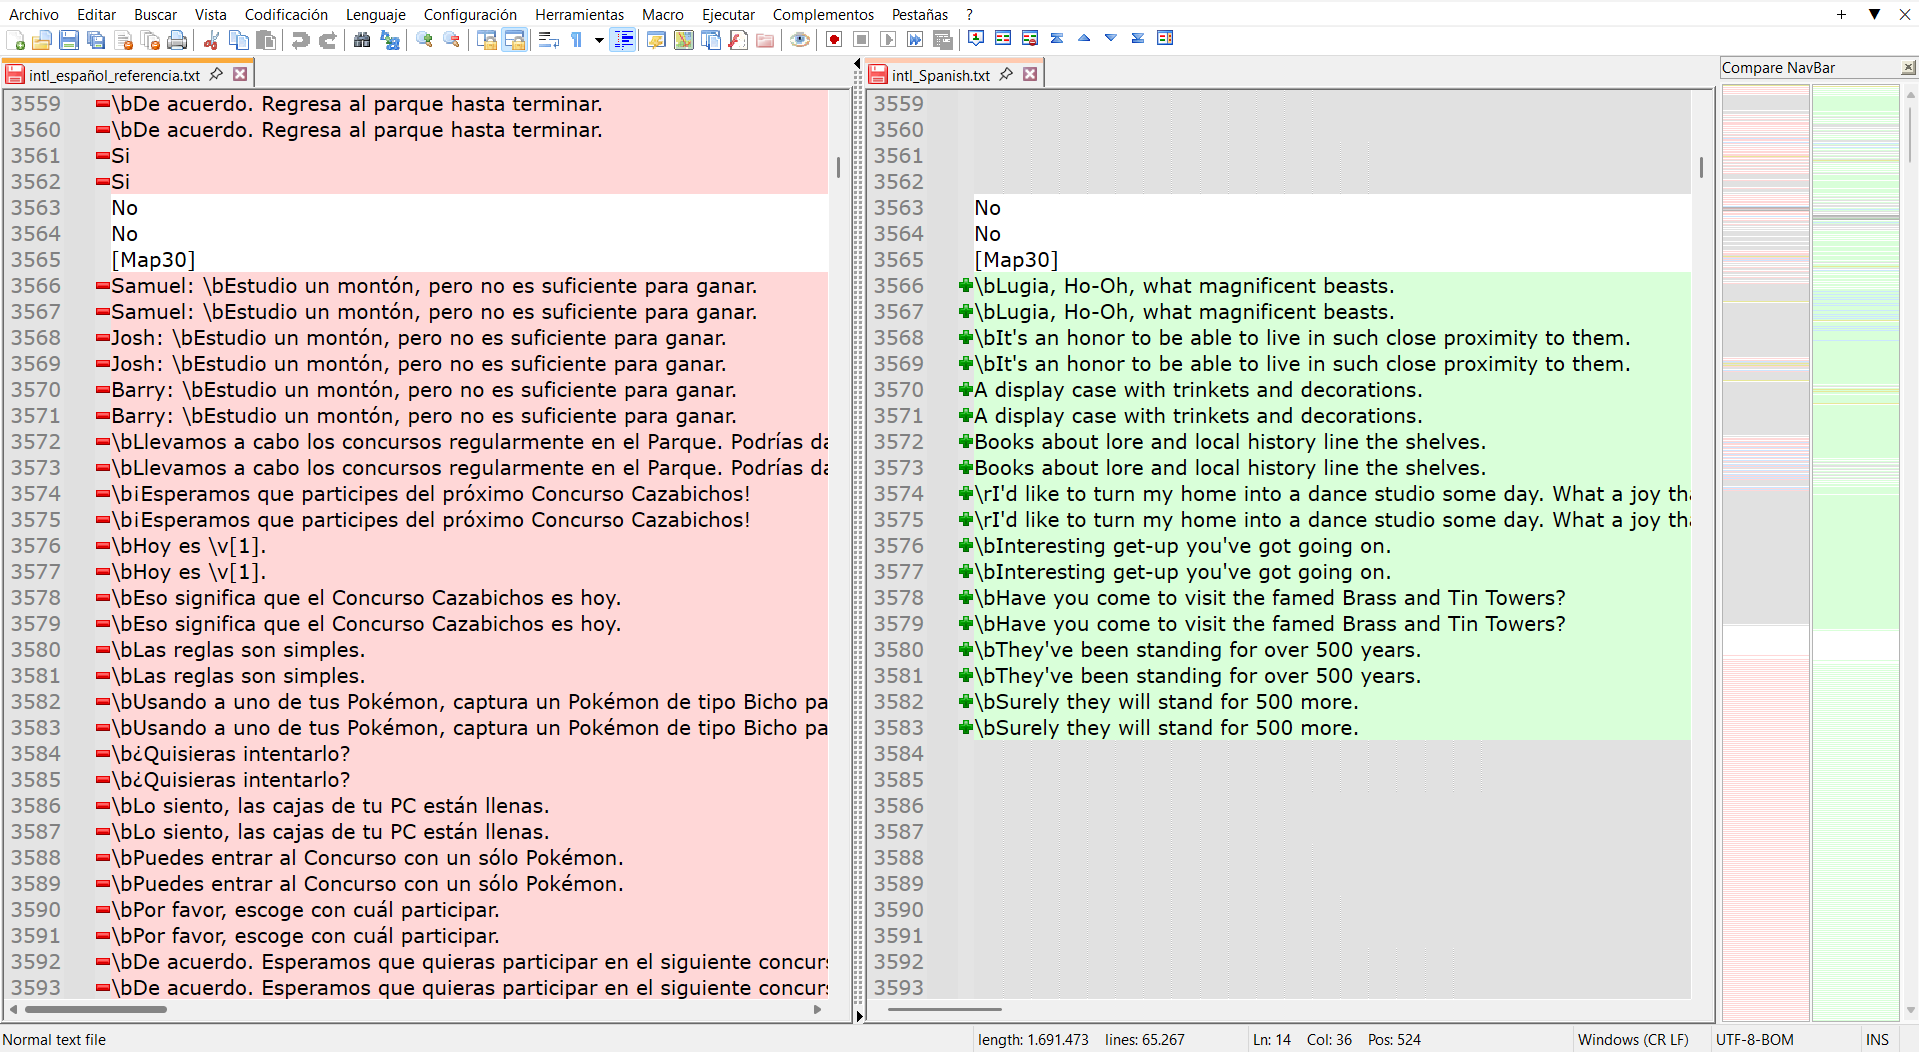Cut selection using the scissors icon
Viewport: 1919px width, 1052px height.
[211, 40]
